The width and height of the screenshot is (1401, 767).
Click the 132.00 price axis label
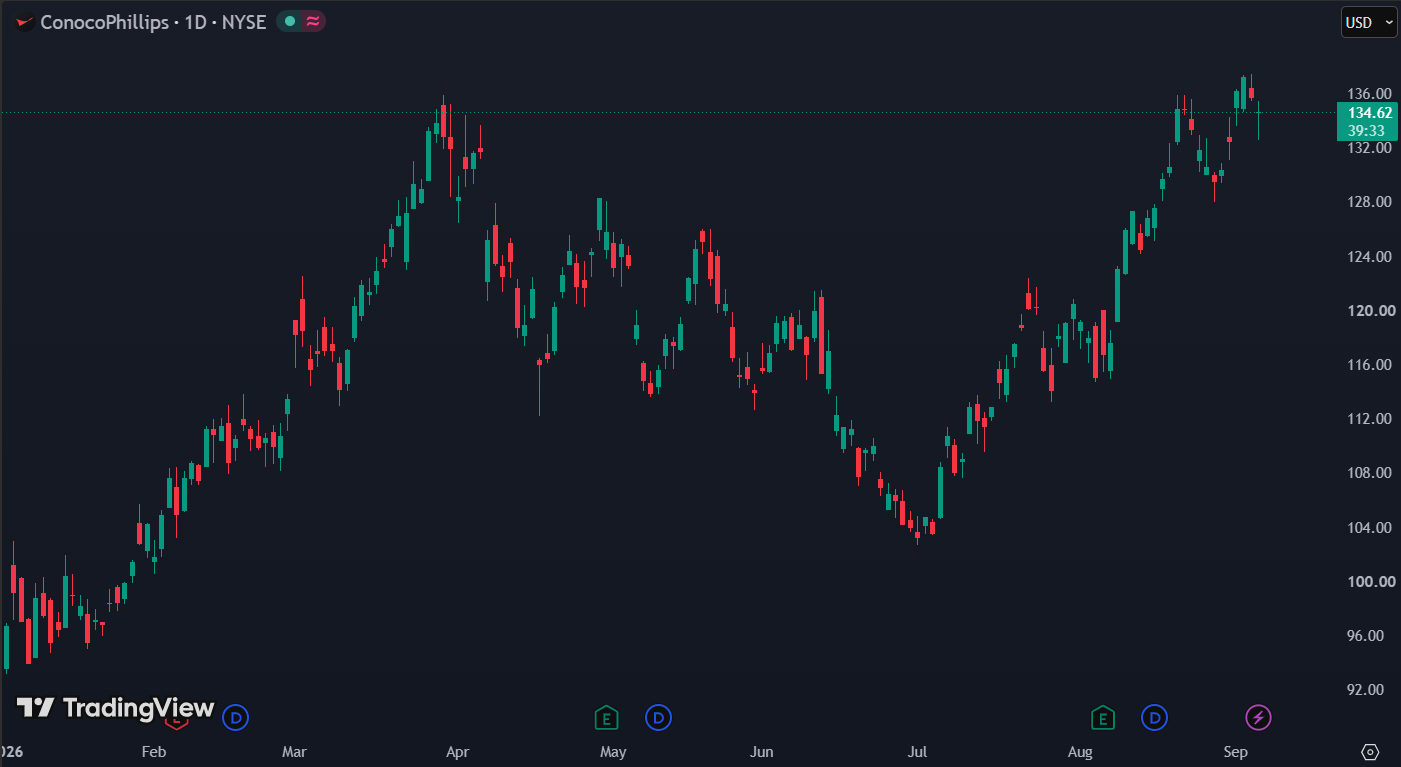[1370, 148]
